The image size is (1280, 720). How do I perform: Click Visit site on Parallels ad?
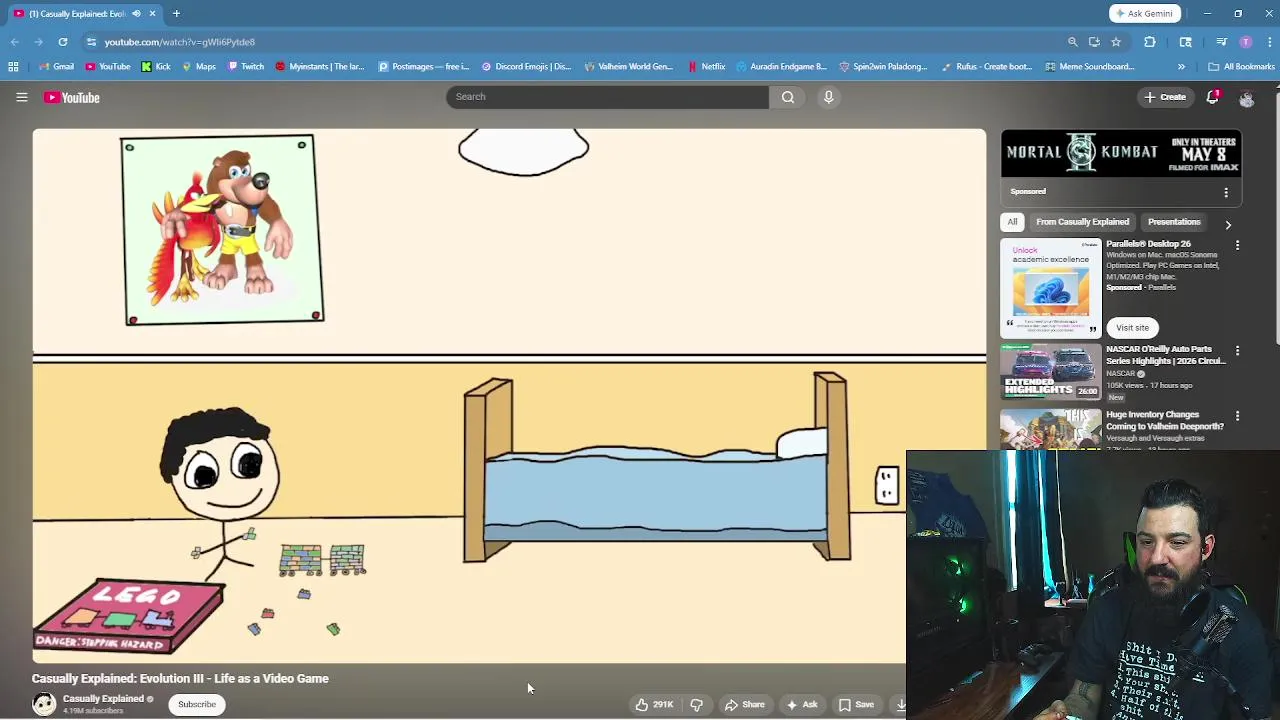pos(1132,328)
